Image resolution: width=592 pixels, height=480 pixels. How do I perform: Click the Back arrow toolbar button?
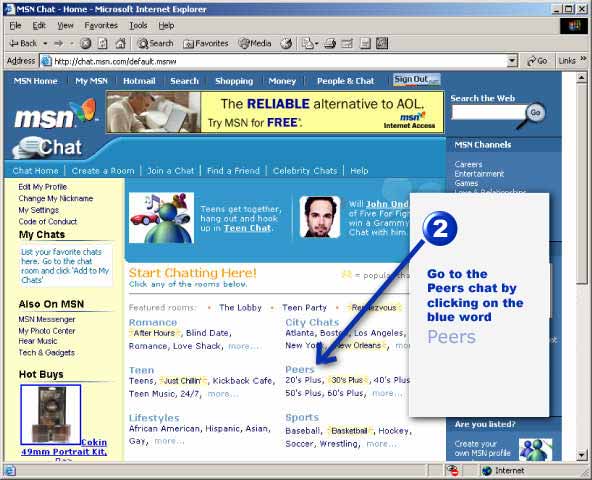23,43
